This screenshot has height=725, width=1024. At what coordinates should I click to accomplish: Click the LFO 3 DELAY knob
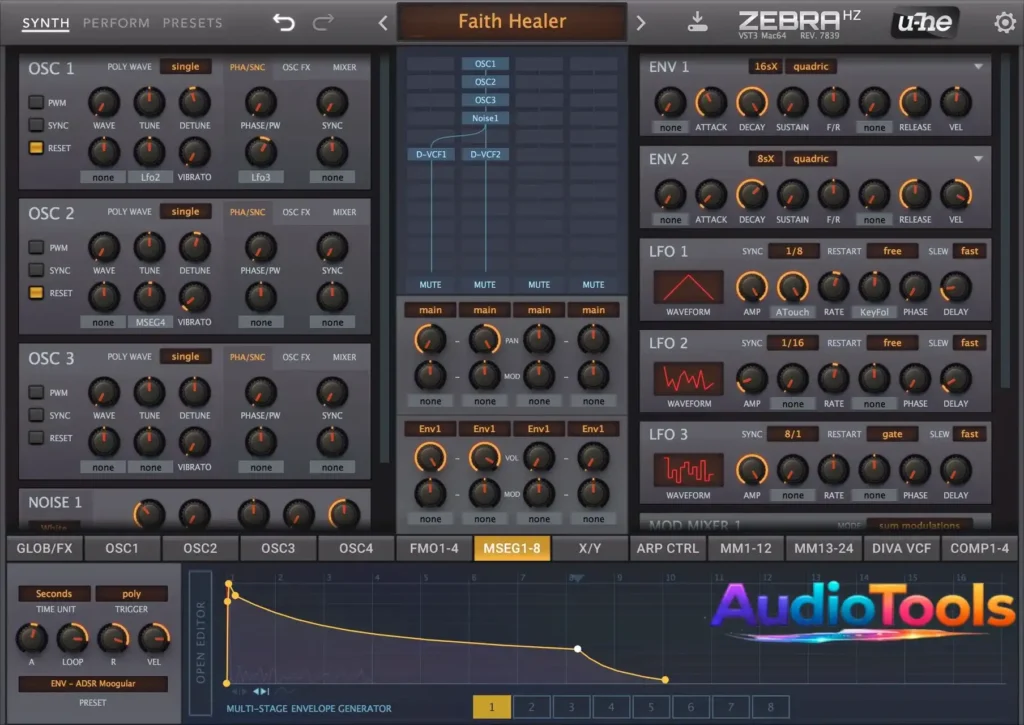pyautogui.click(x=955, y=470)
